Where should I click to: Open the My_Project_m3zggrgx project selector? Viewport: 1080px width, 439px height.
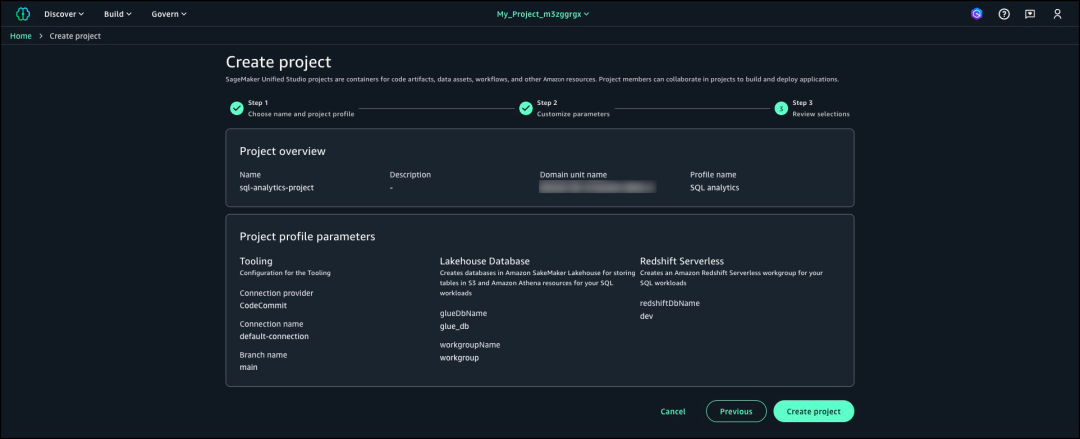point(543,14)
